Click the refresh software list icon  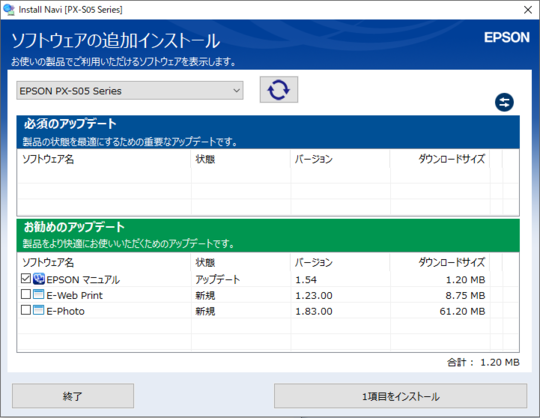point(279,90)
